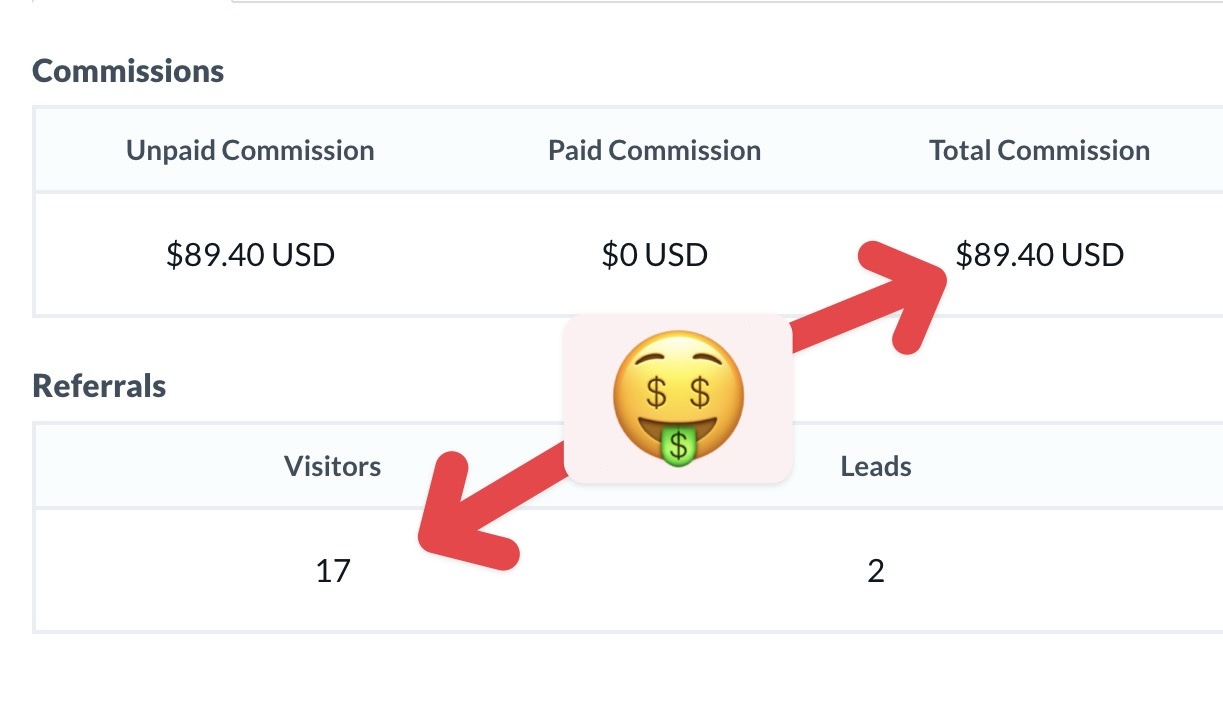Click the Leads column header

tap(876, 466)
